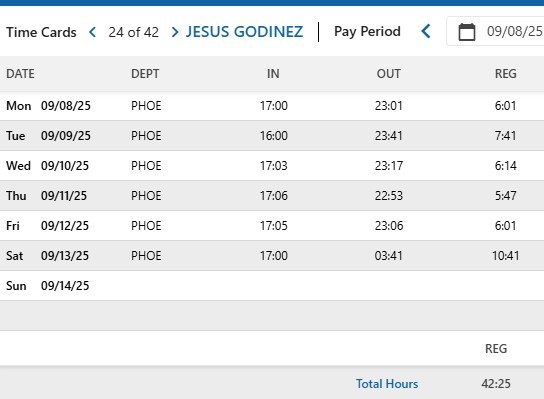
Task: Click Saturday OUT time 03:41
Action: (389, 256)
